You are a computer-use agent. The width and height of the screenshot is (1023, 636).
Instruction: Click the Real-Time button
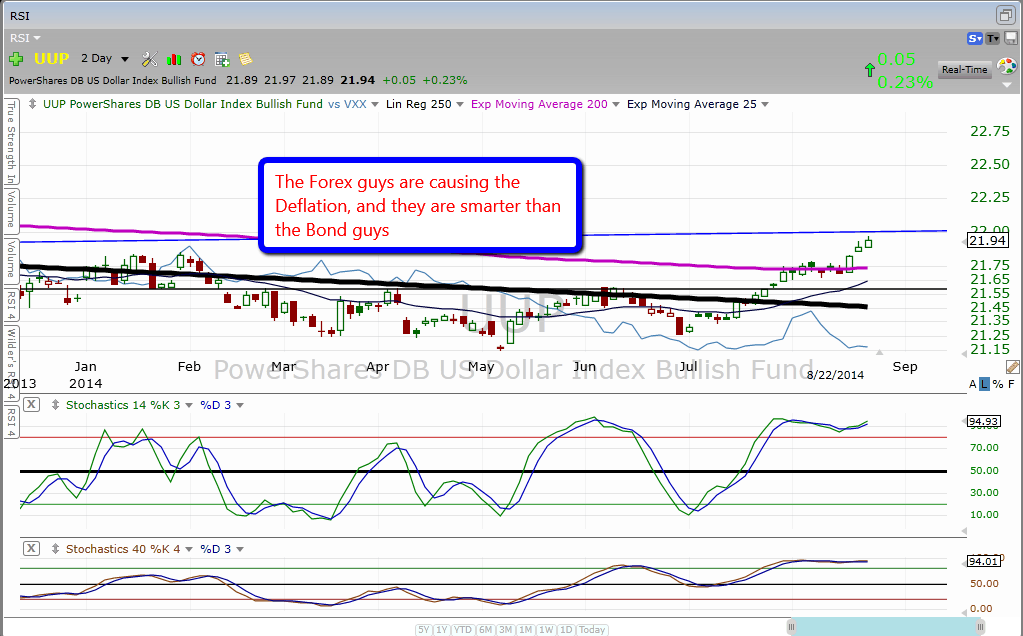coord(964,69)
